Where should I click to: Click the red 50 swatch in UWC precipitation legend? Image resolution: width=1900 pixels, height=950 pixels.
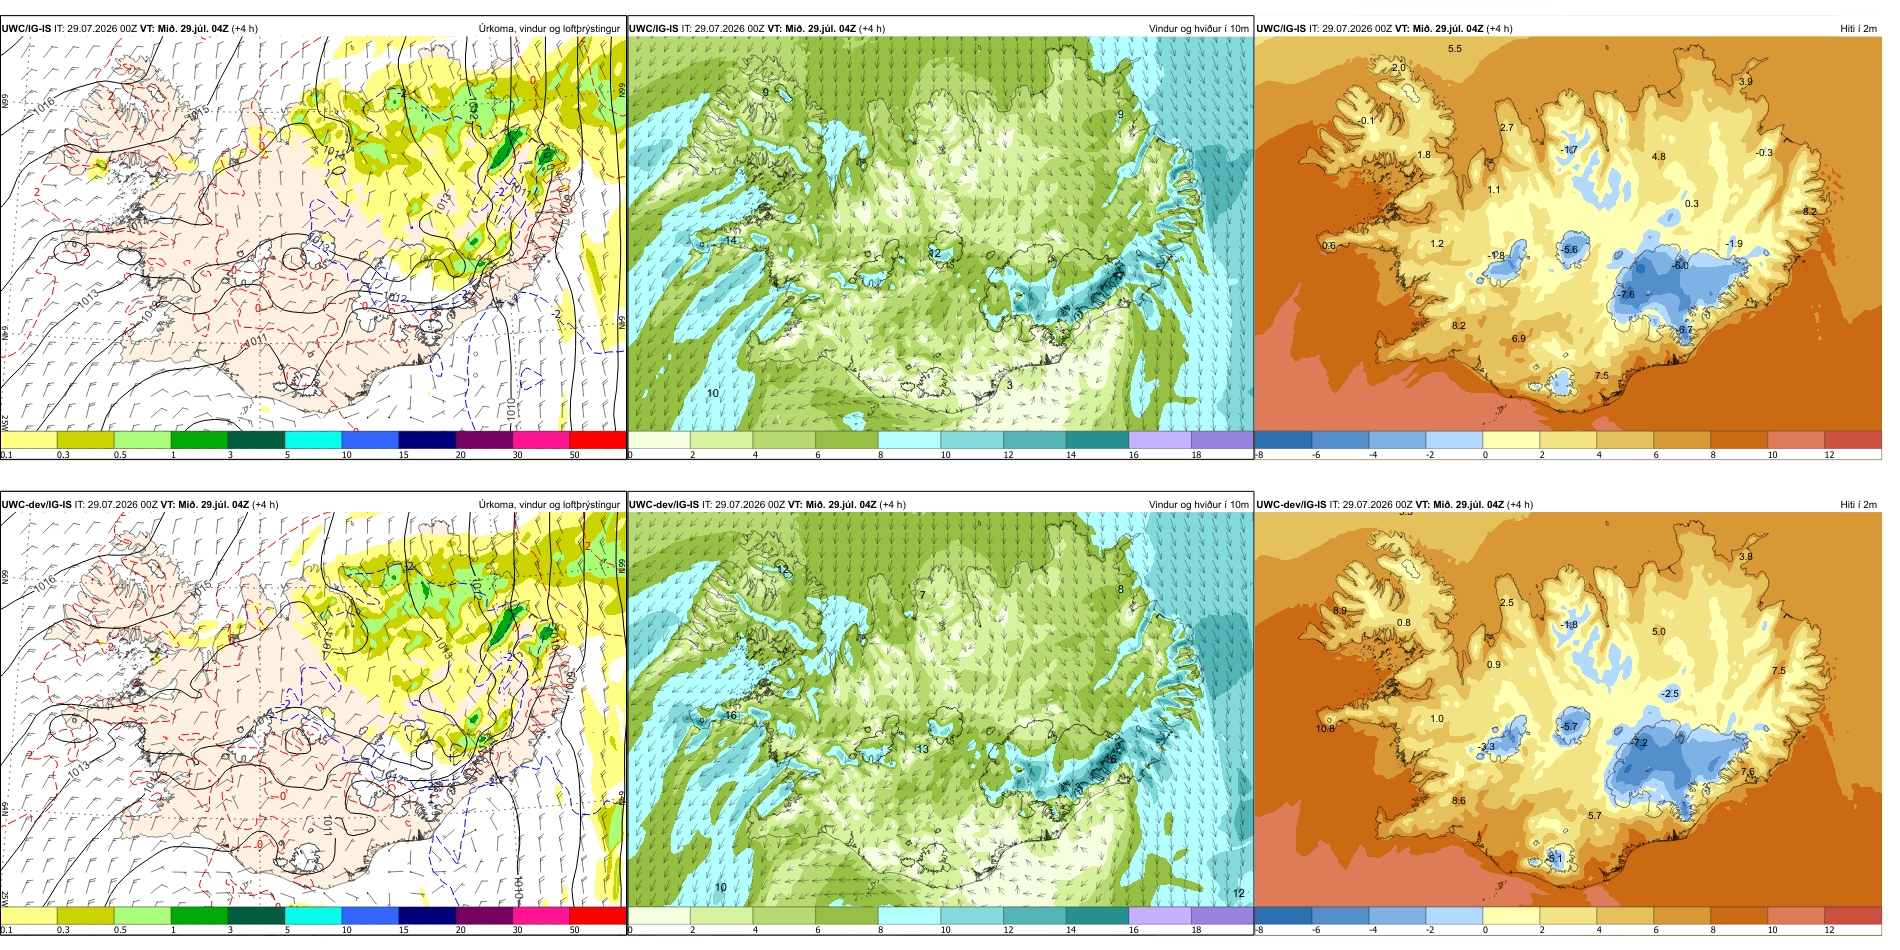tap(597, 440)
